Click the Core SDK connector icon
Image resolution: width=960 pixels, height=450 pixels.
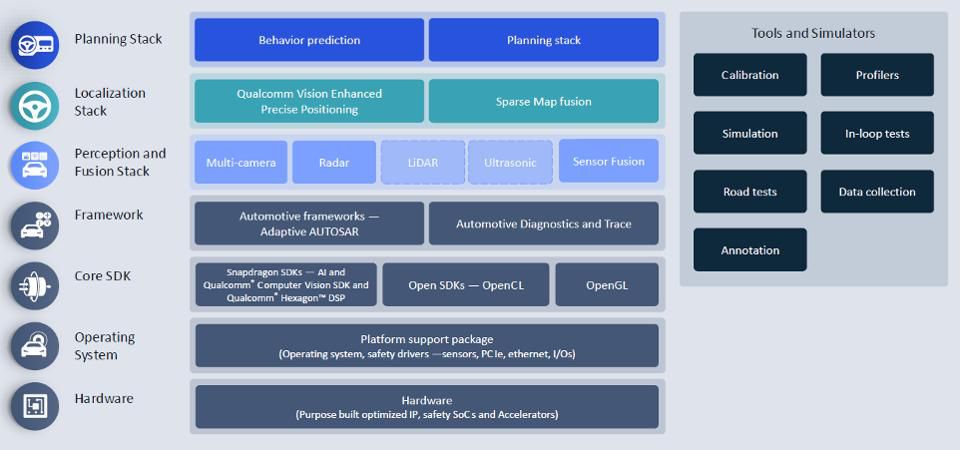tap(35, 286)
